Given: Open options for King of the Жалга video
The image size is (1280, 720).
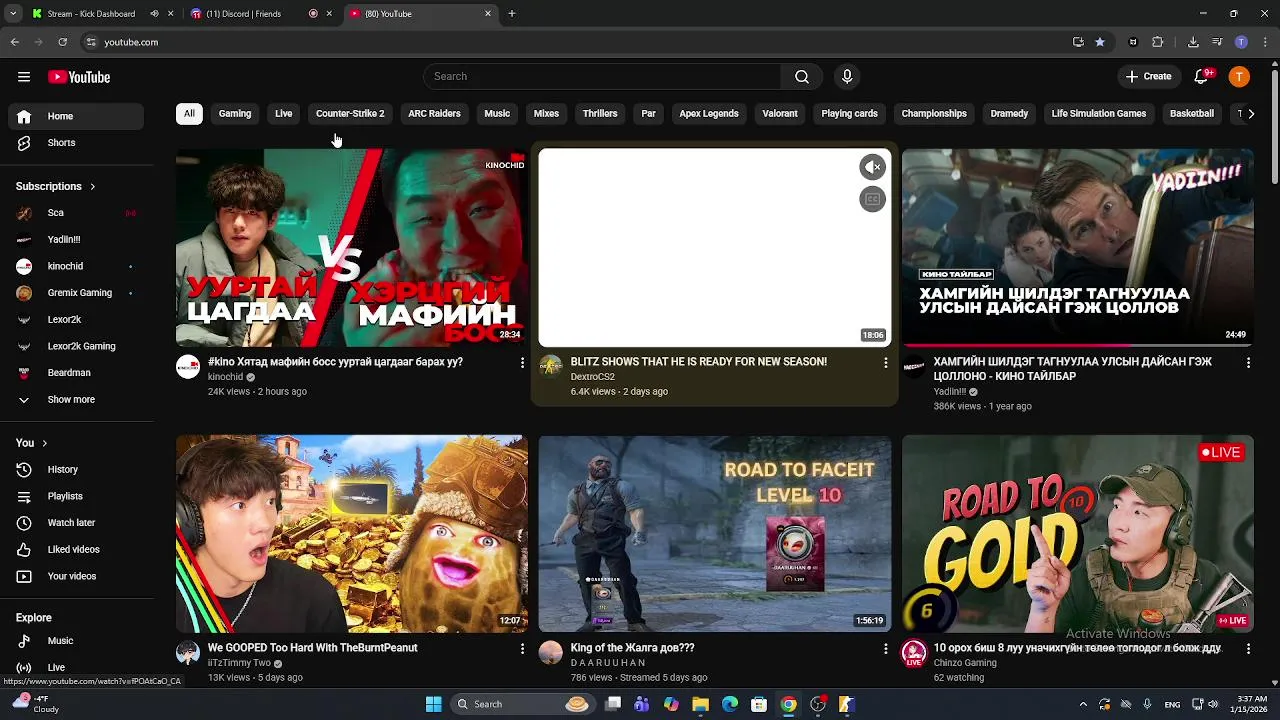Looking at the screenshot, I should [x=885, y=649].
